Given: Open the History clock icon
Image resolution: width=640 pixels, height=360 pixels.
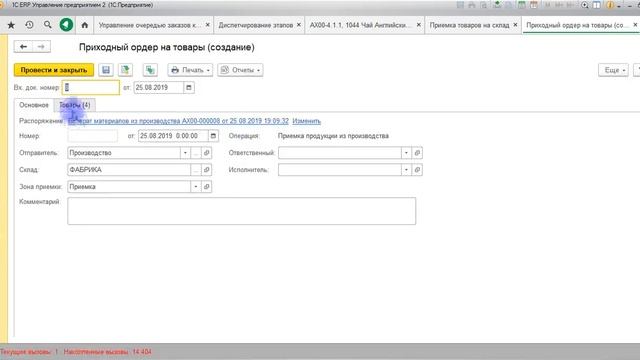Looking at the screenshot, I should (29, 25).
